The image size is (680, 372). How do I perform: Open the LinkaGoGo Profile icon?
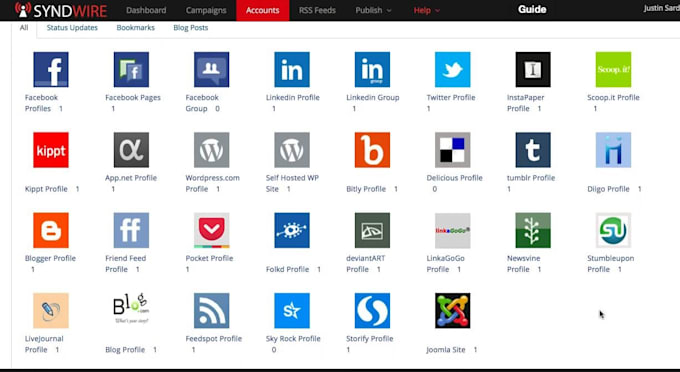[452, 230]
